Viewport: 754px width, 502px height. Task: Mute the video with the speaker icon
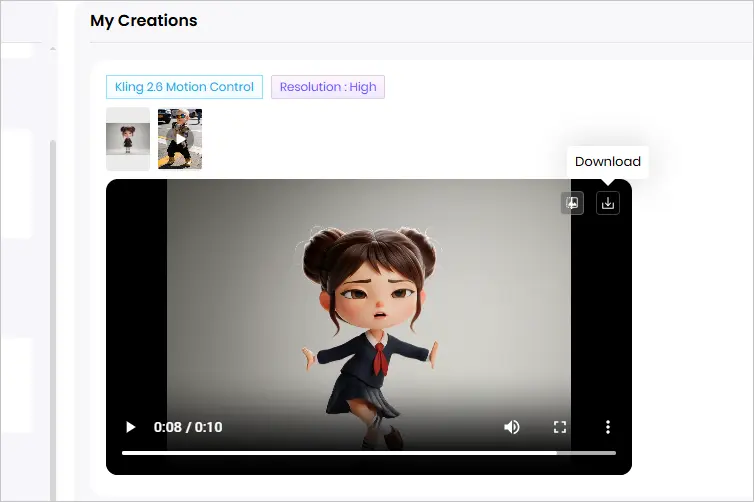tap(512, 427)
